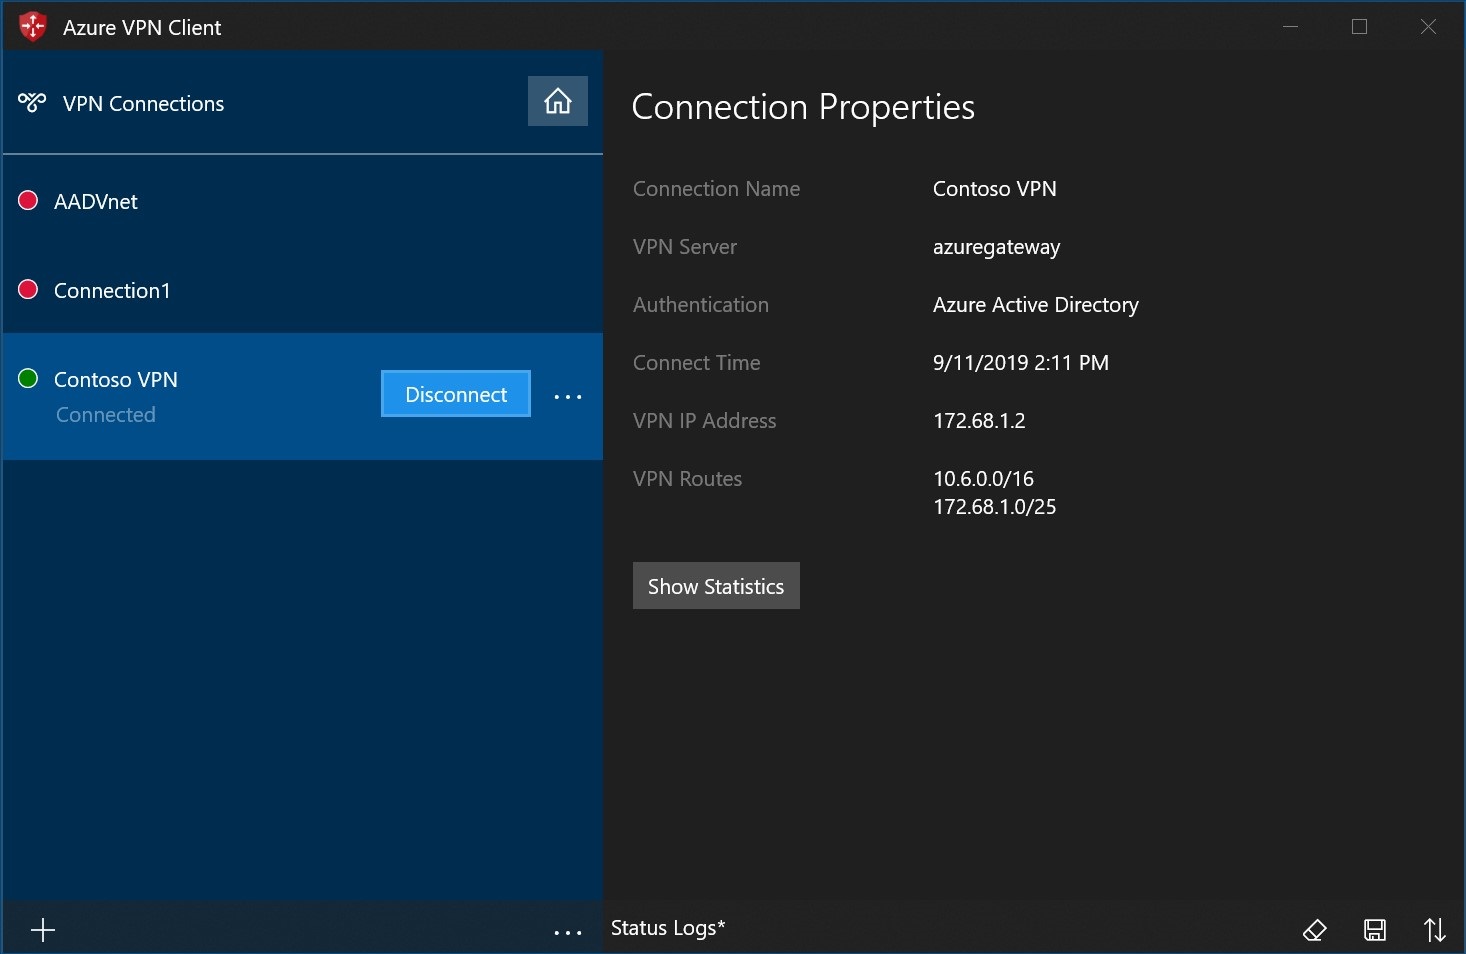Click the red status dot beside Connection1
1466x954 pixels.
click(28, 289)
